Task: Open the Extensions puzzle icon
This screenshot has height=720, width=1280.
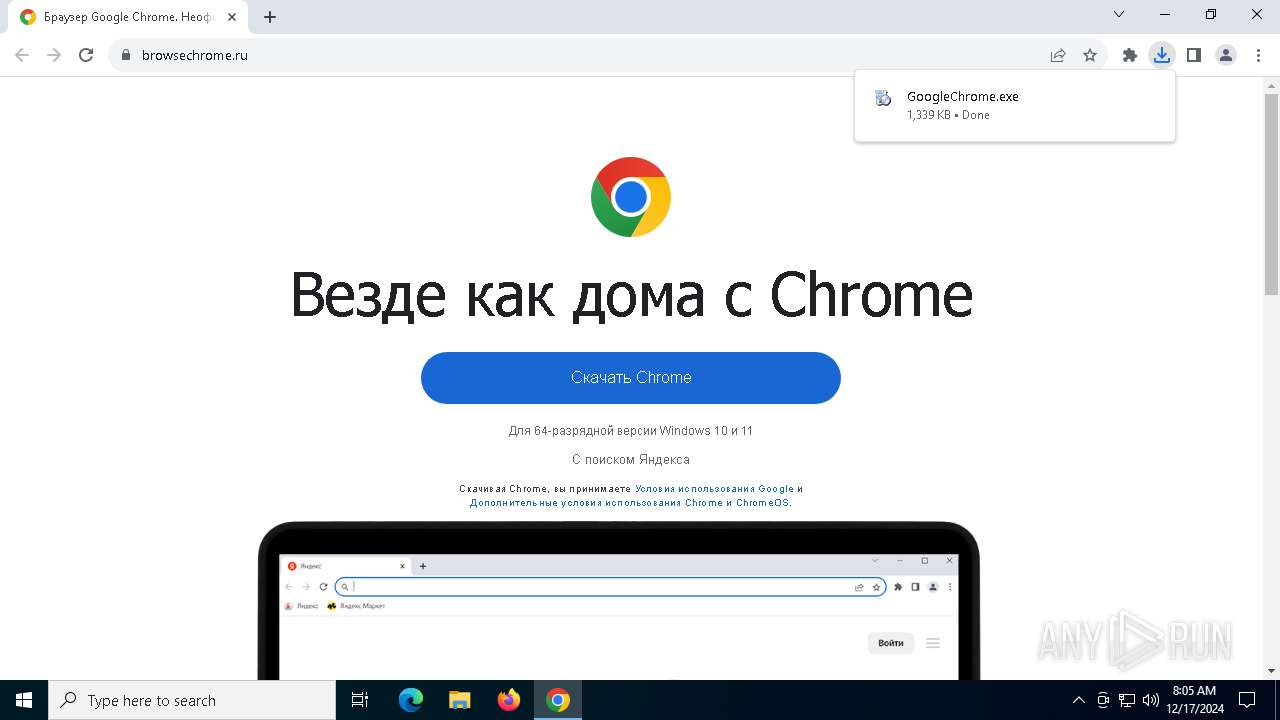Action: click(1130, 55)
